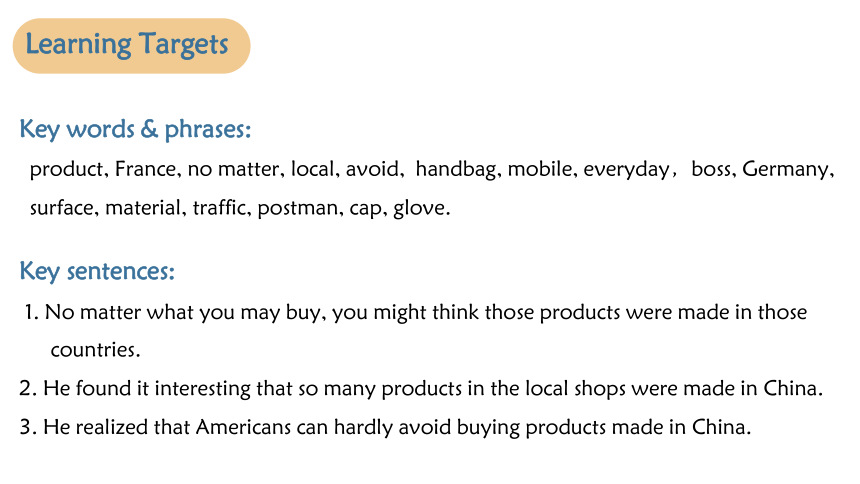Screen dimensions: 860x484
Task: Click the word 'Americans' in sentence three
Action: click(243, 427)
